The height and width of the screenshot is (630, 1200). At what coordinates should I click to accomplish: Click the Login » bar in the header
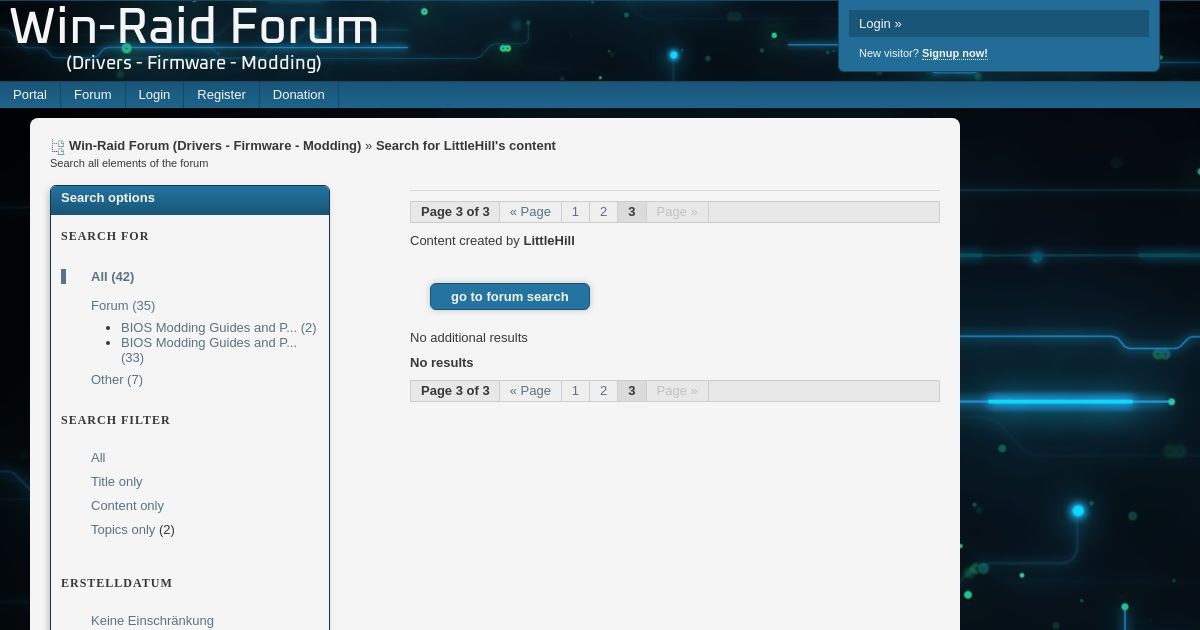[999, 23]
